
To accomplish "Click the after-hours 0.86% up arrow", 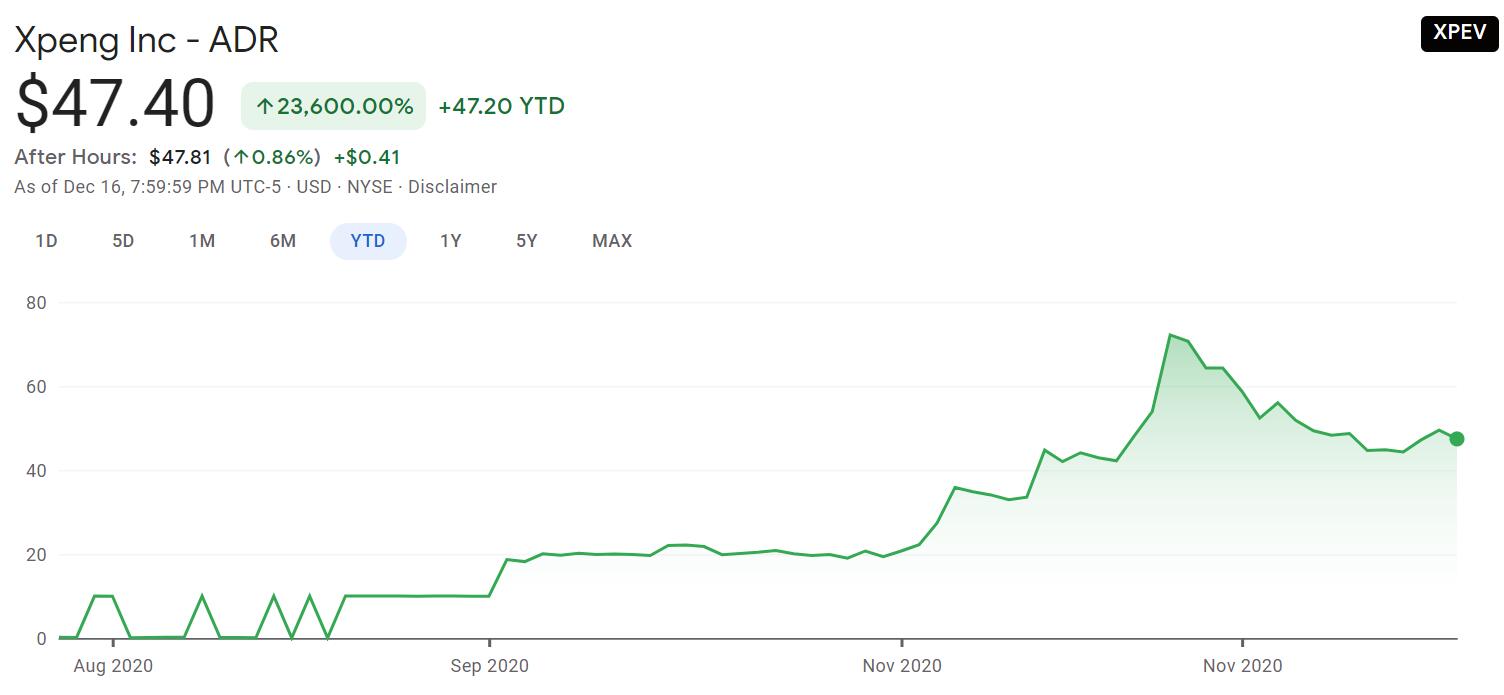I will point(241,157).
